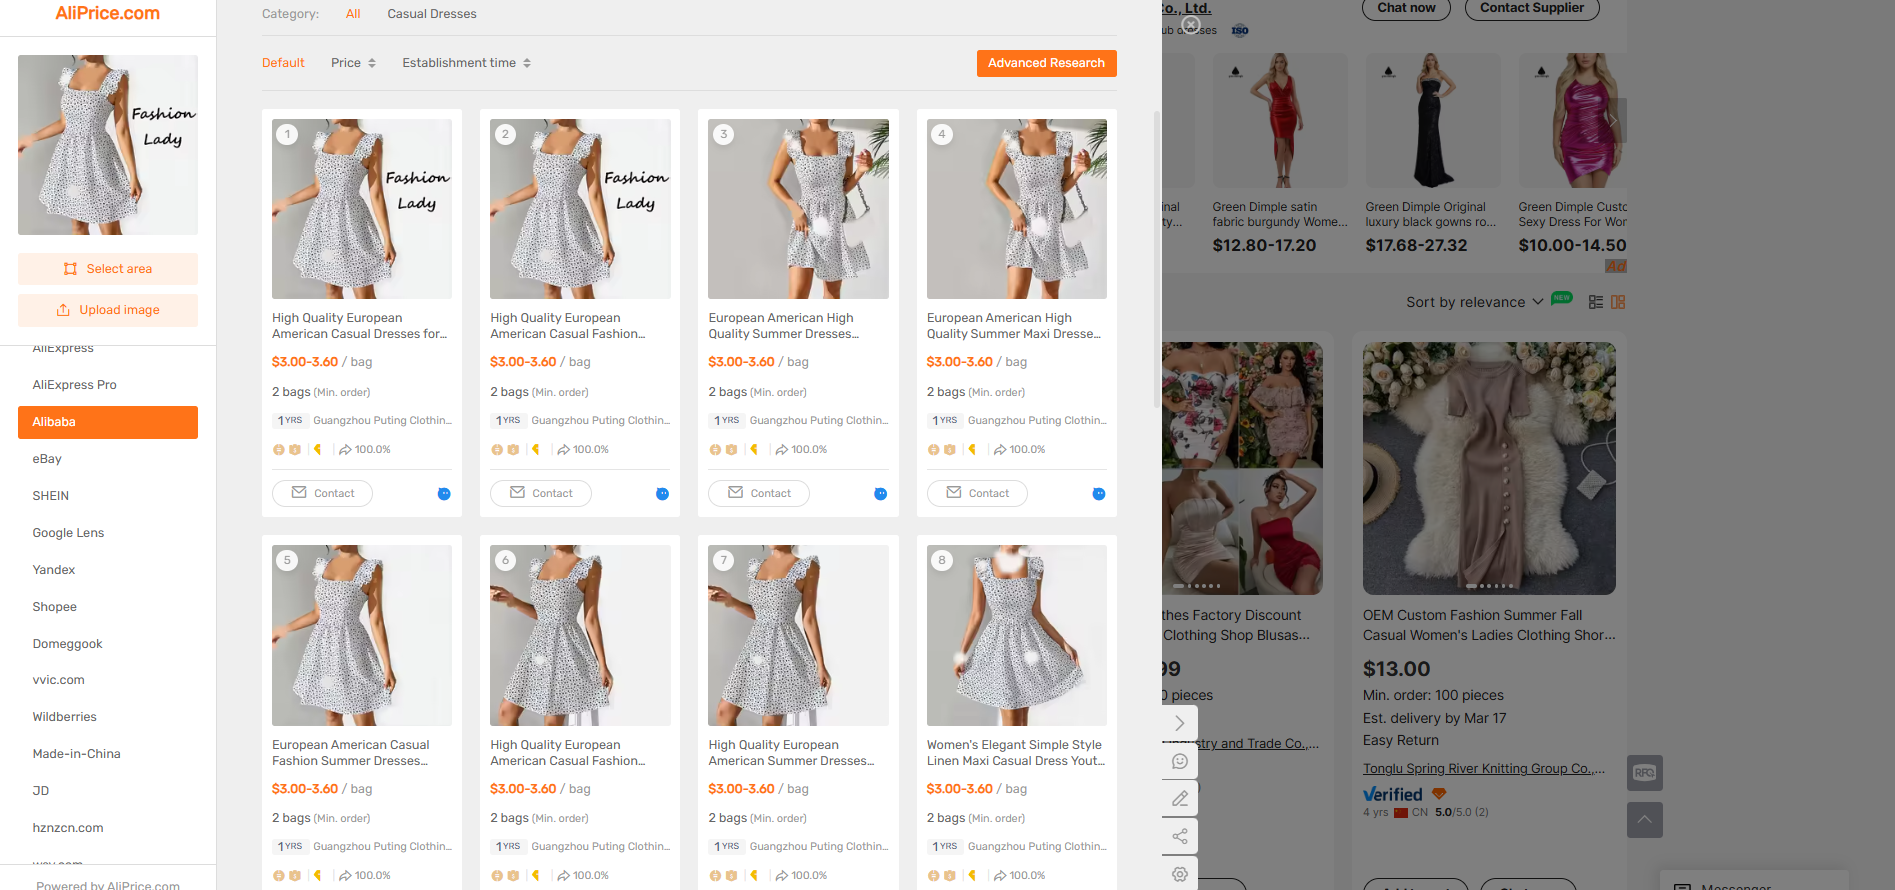Click Chat now button on Alibaba page

(x=1406, y=8)
